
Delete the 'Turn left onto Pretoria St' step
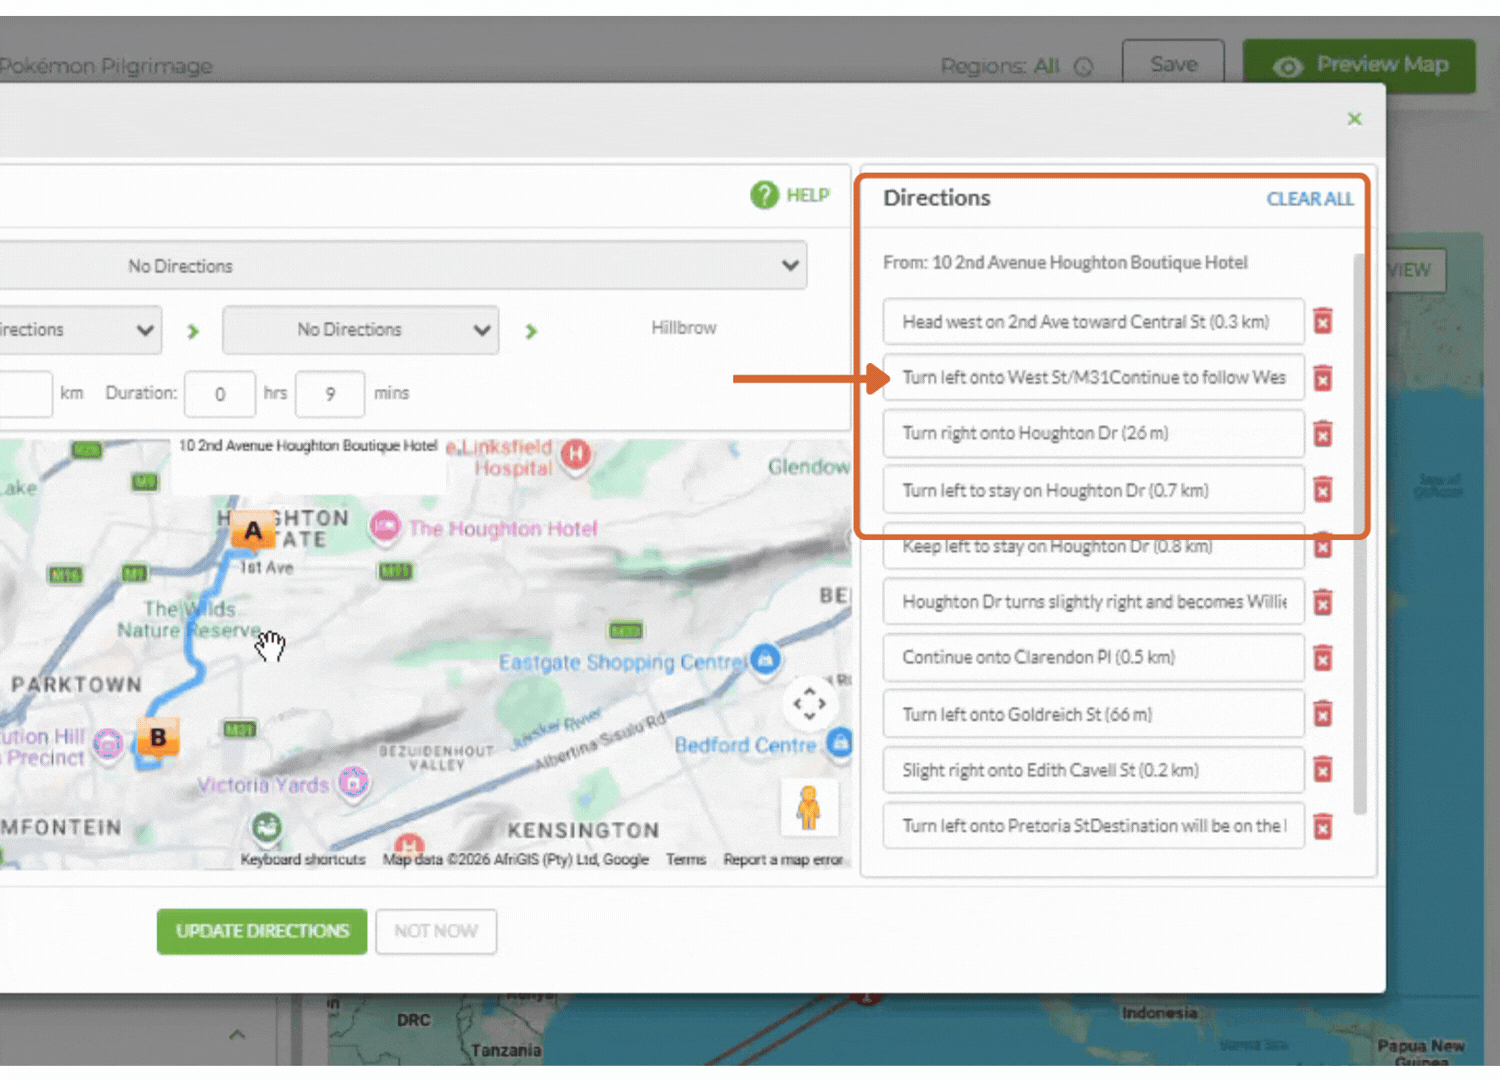pyautogui.click(x=1322, y=827)
